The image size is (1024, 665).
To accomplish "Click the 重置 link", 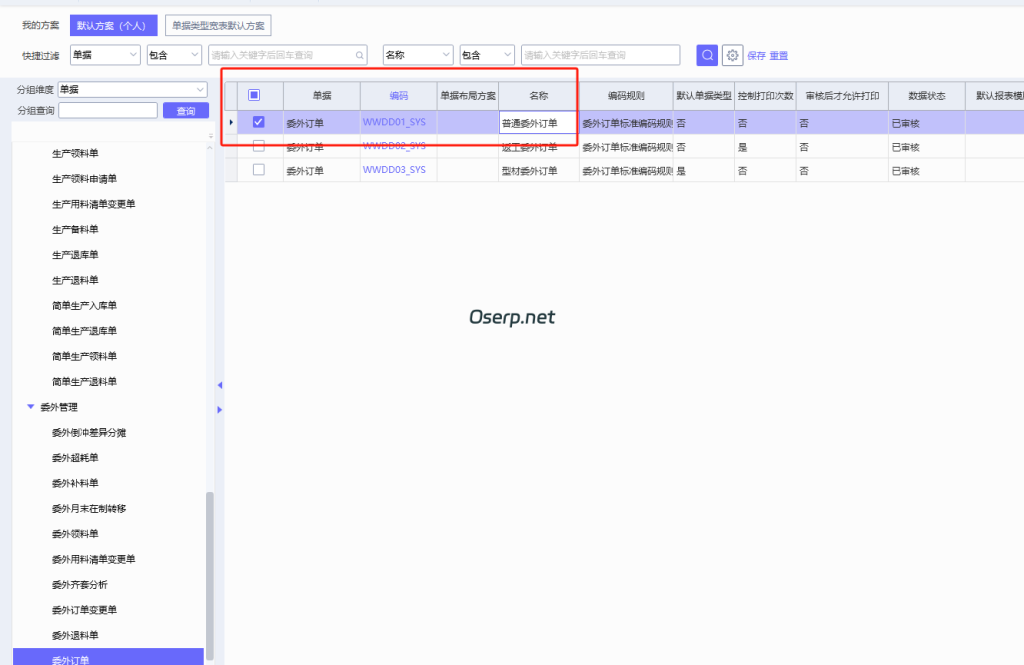I will coord(779,56).
